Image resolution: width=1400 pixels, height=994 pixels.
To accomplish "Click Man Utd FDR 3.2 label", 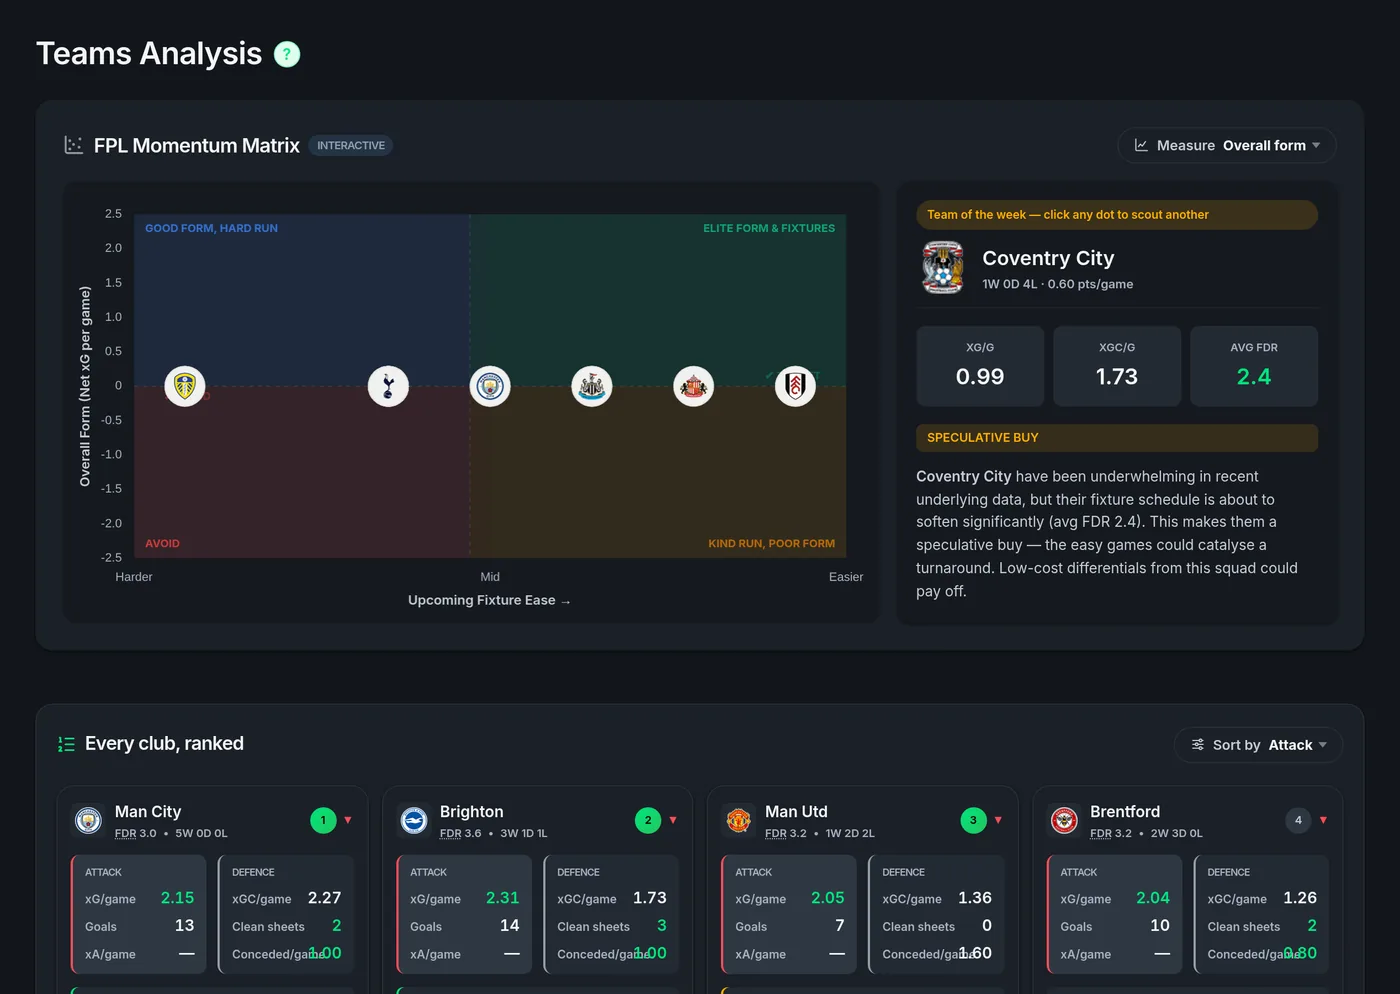I will tap(786, 834).
